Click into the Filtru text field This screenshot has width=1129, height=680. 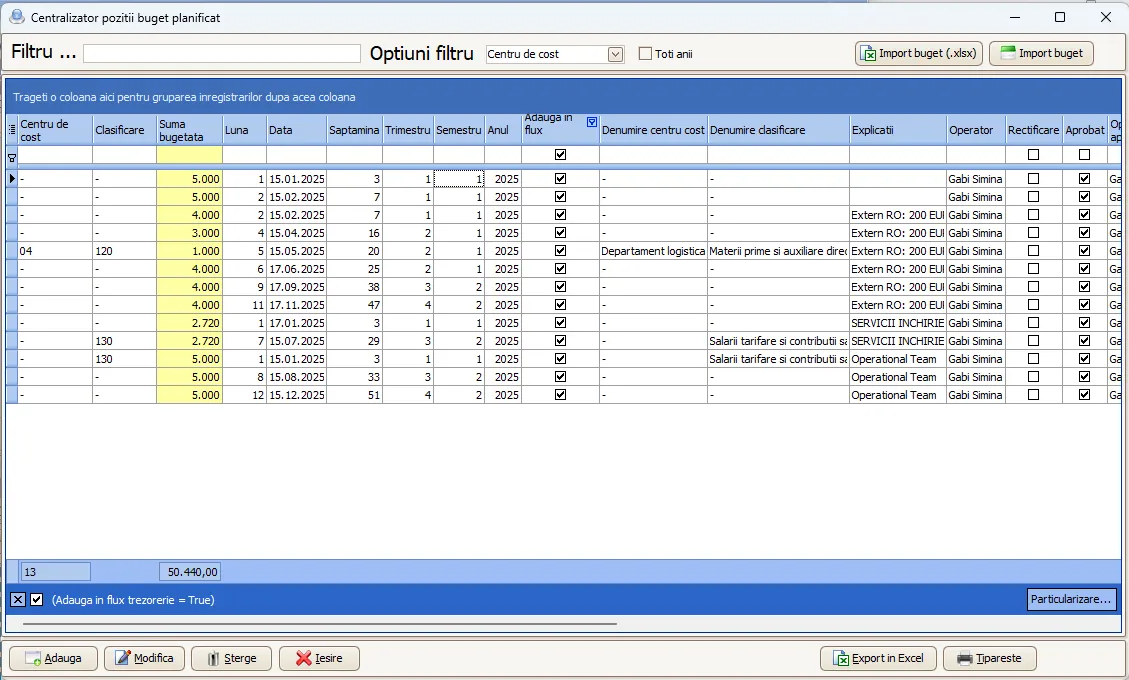(x=222, y=53)
